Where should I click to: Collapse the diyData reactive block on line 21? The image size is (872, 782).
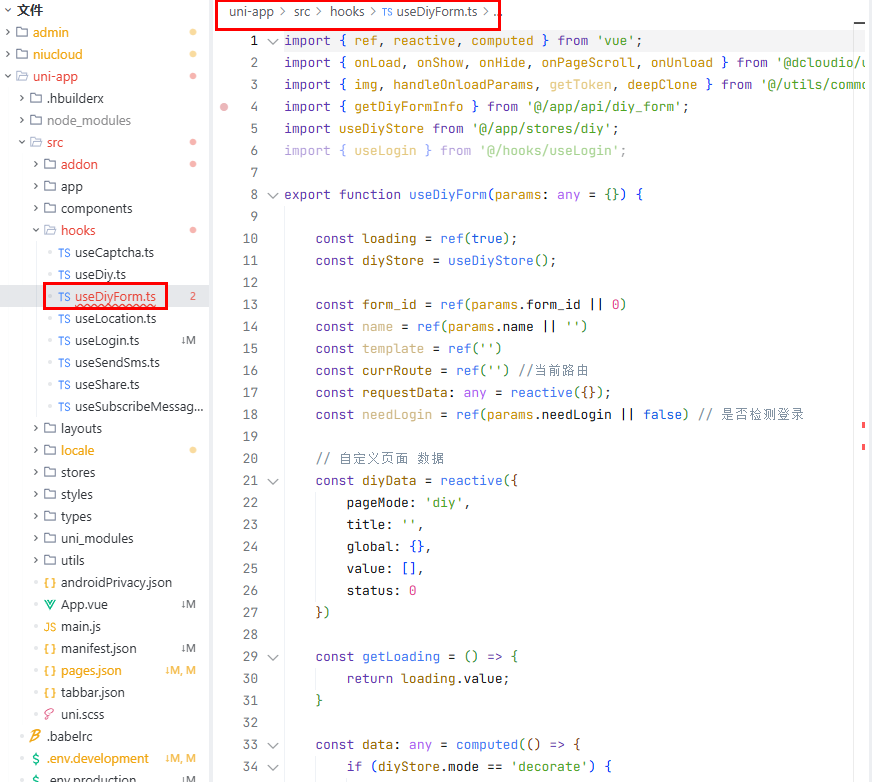[x=271, y=480]
